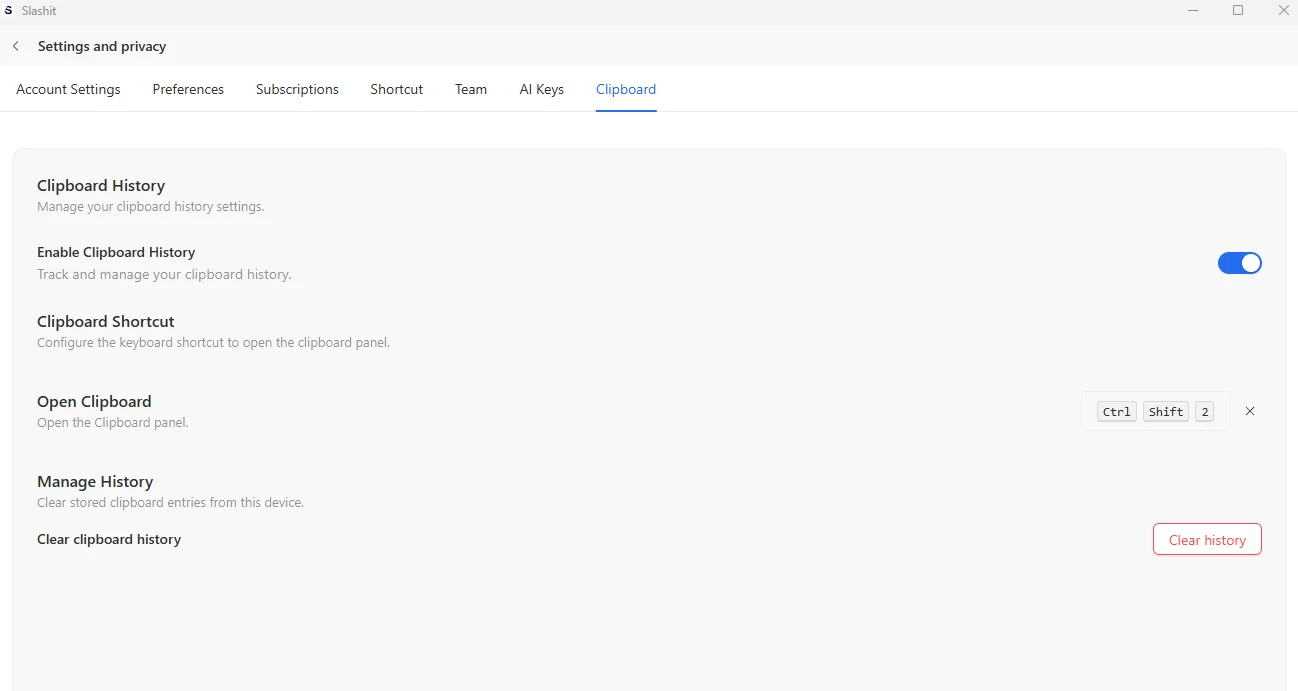Click the Settings and privacy title
The height and width of the screenshot is (691, 1298).
[x=102, y=46]
